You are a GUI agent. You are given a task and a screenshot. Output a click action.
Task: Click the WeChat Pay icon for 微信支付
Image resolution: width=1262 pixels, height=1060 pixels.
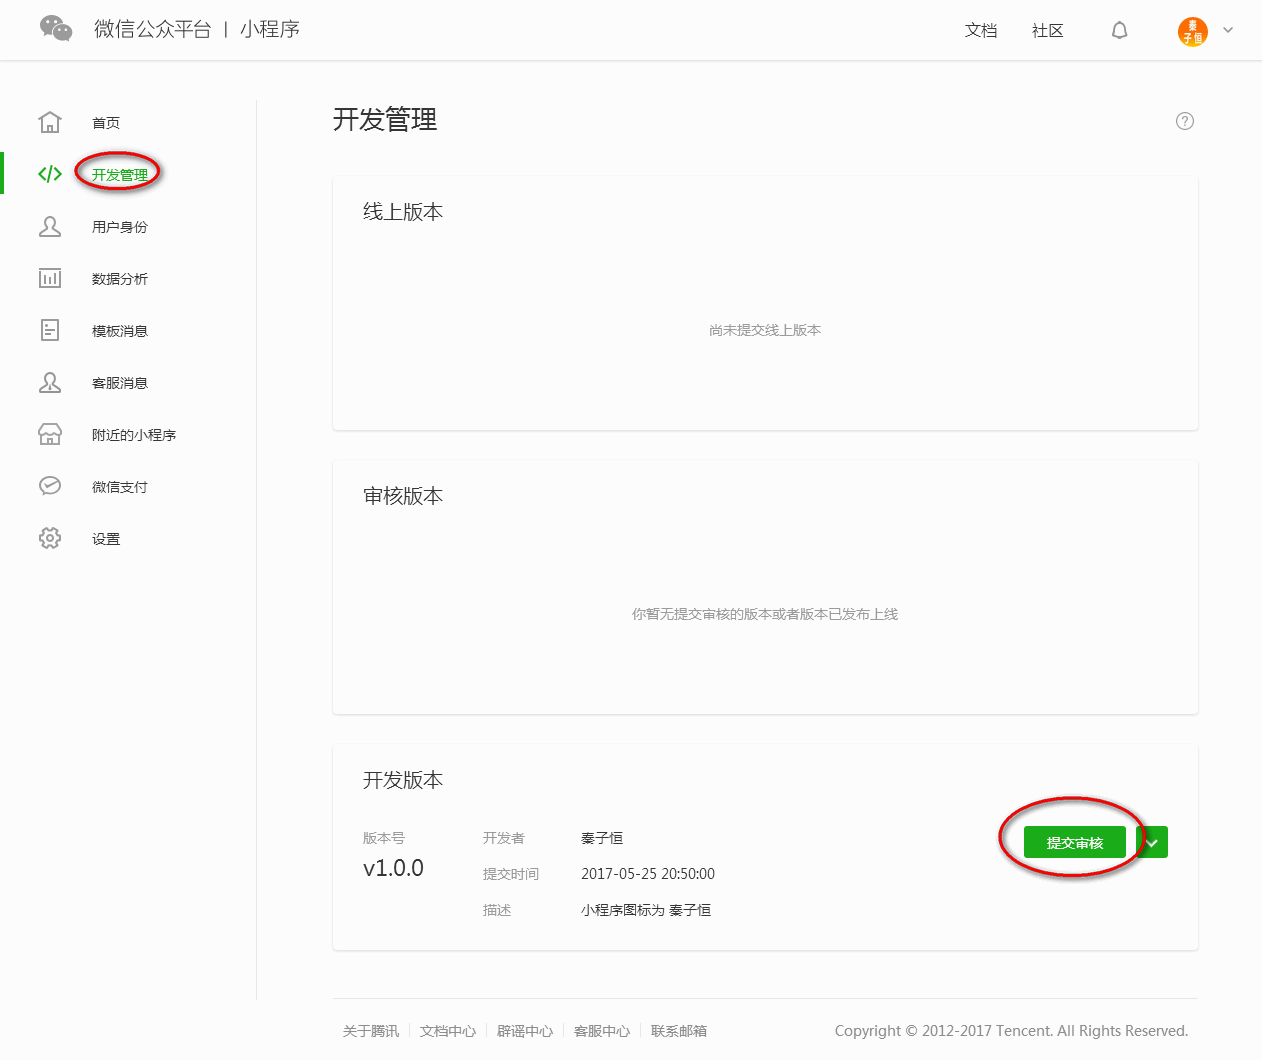point(50,486)
